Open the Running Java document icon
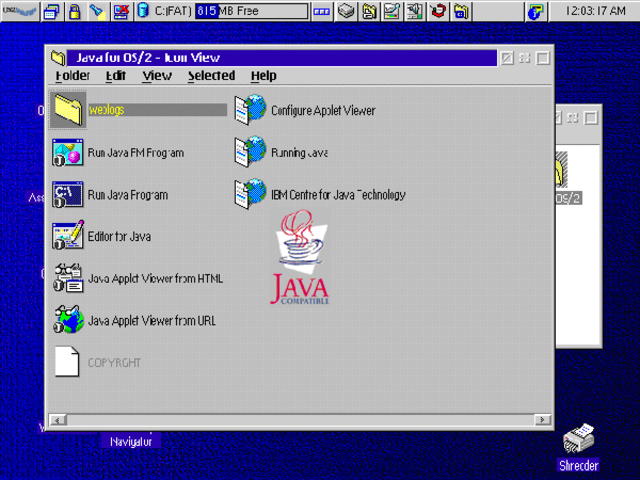Image resolution: width=640 pixels, height=480 pixels. tap(250, 152)
